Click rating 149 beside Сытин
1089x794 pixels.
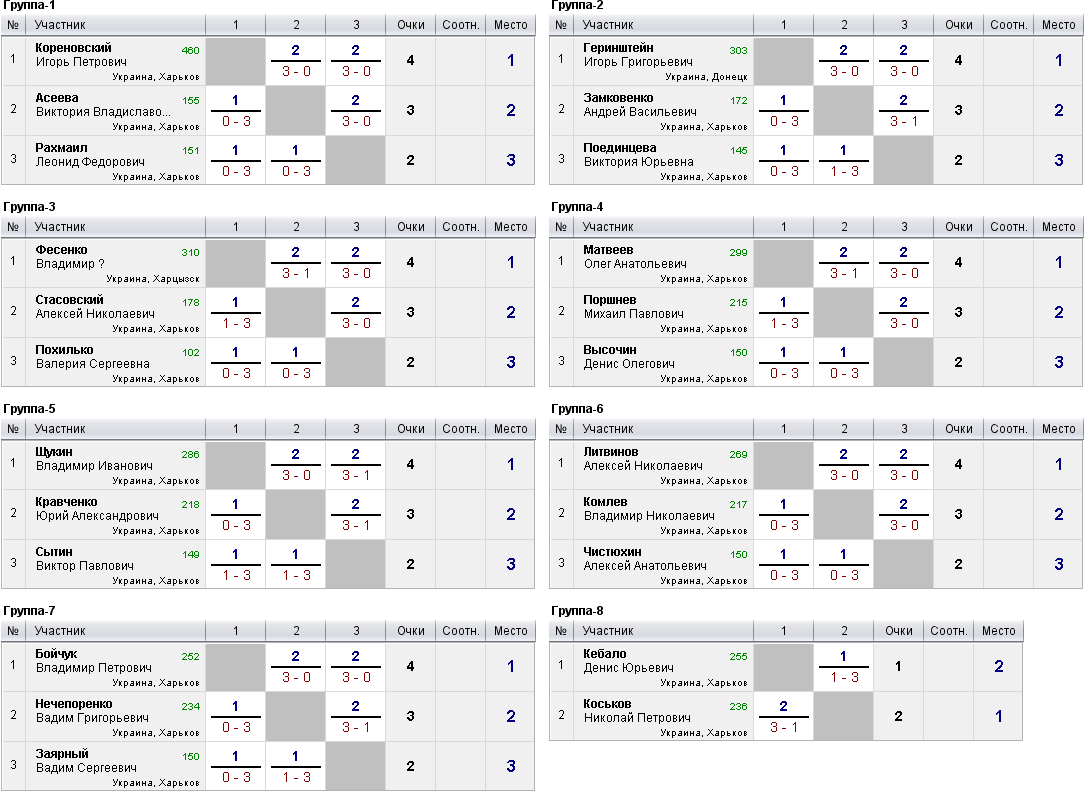[190, 554]
